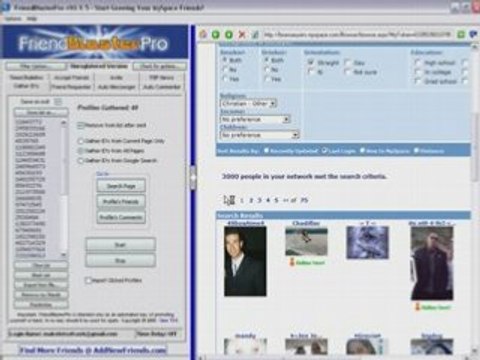The height and width of the screenshot is (360, 480).
Task: Check the Not sure orientation checkbox
Action: [347, 72]
